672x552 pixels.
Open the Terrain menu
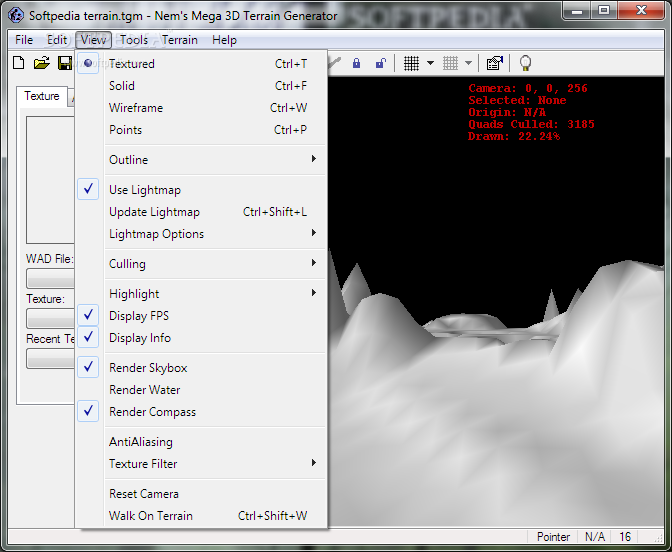(180, 40)
